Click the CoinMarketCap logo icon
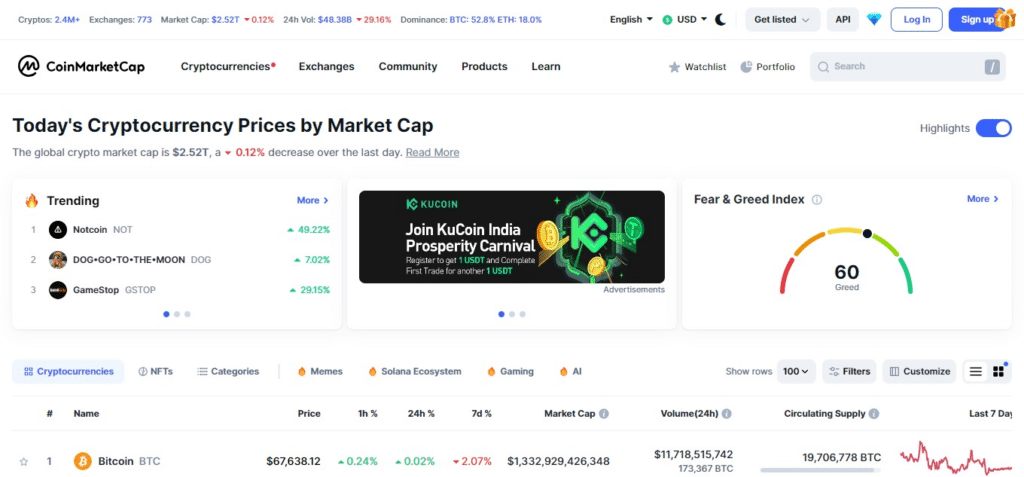This screenshot has height=477, width=1024. point(28,66)
